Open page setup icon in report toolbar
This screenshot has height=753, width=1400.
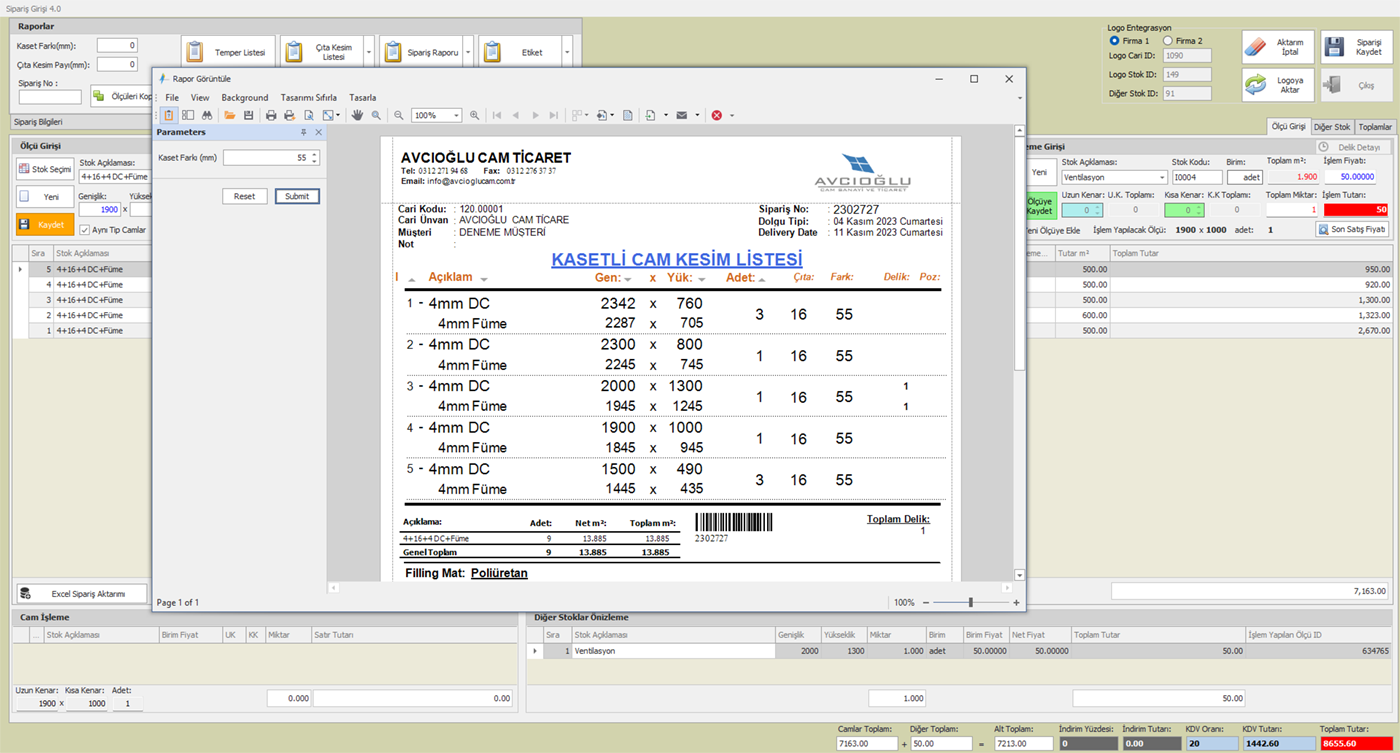(x=309, y=115)
